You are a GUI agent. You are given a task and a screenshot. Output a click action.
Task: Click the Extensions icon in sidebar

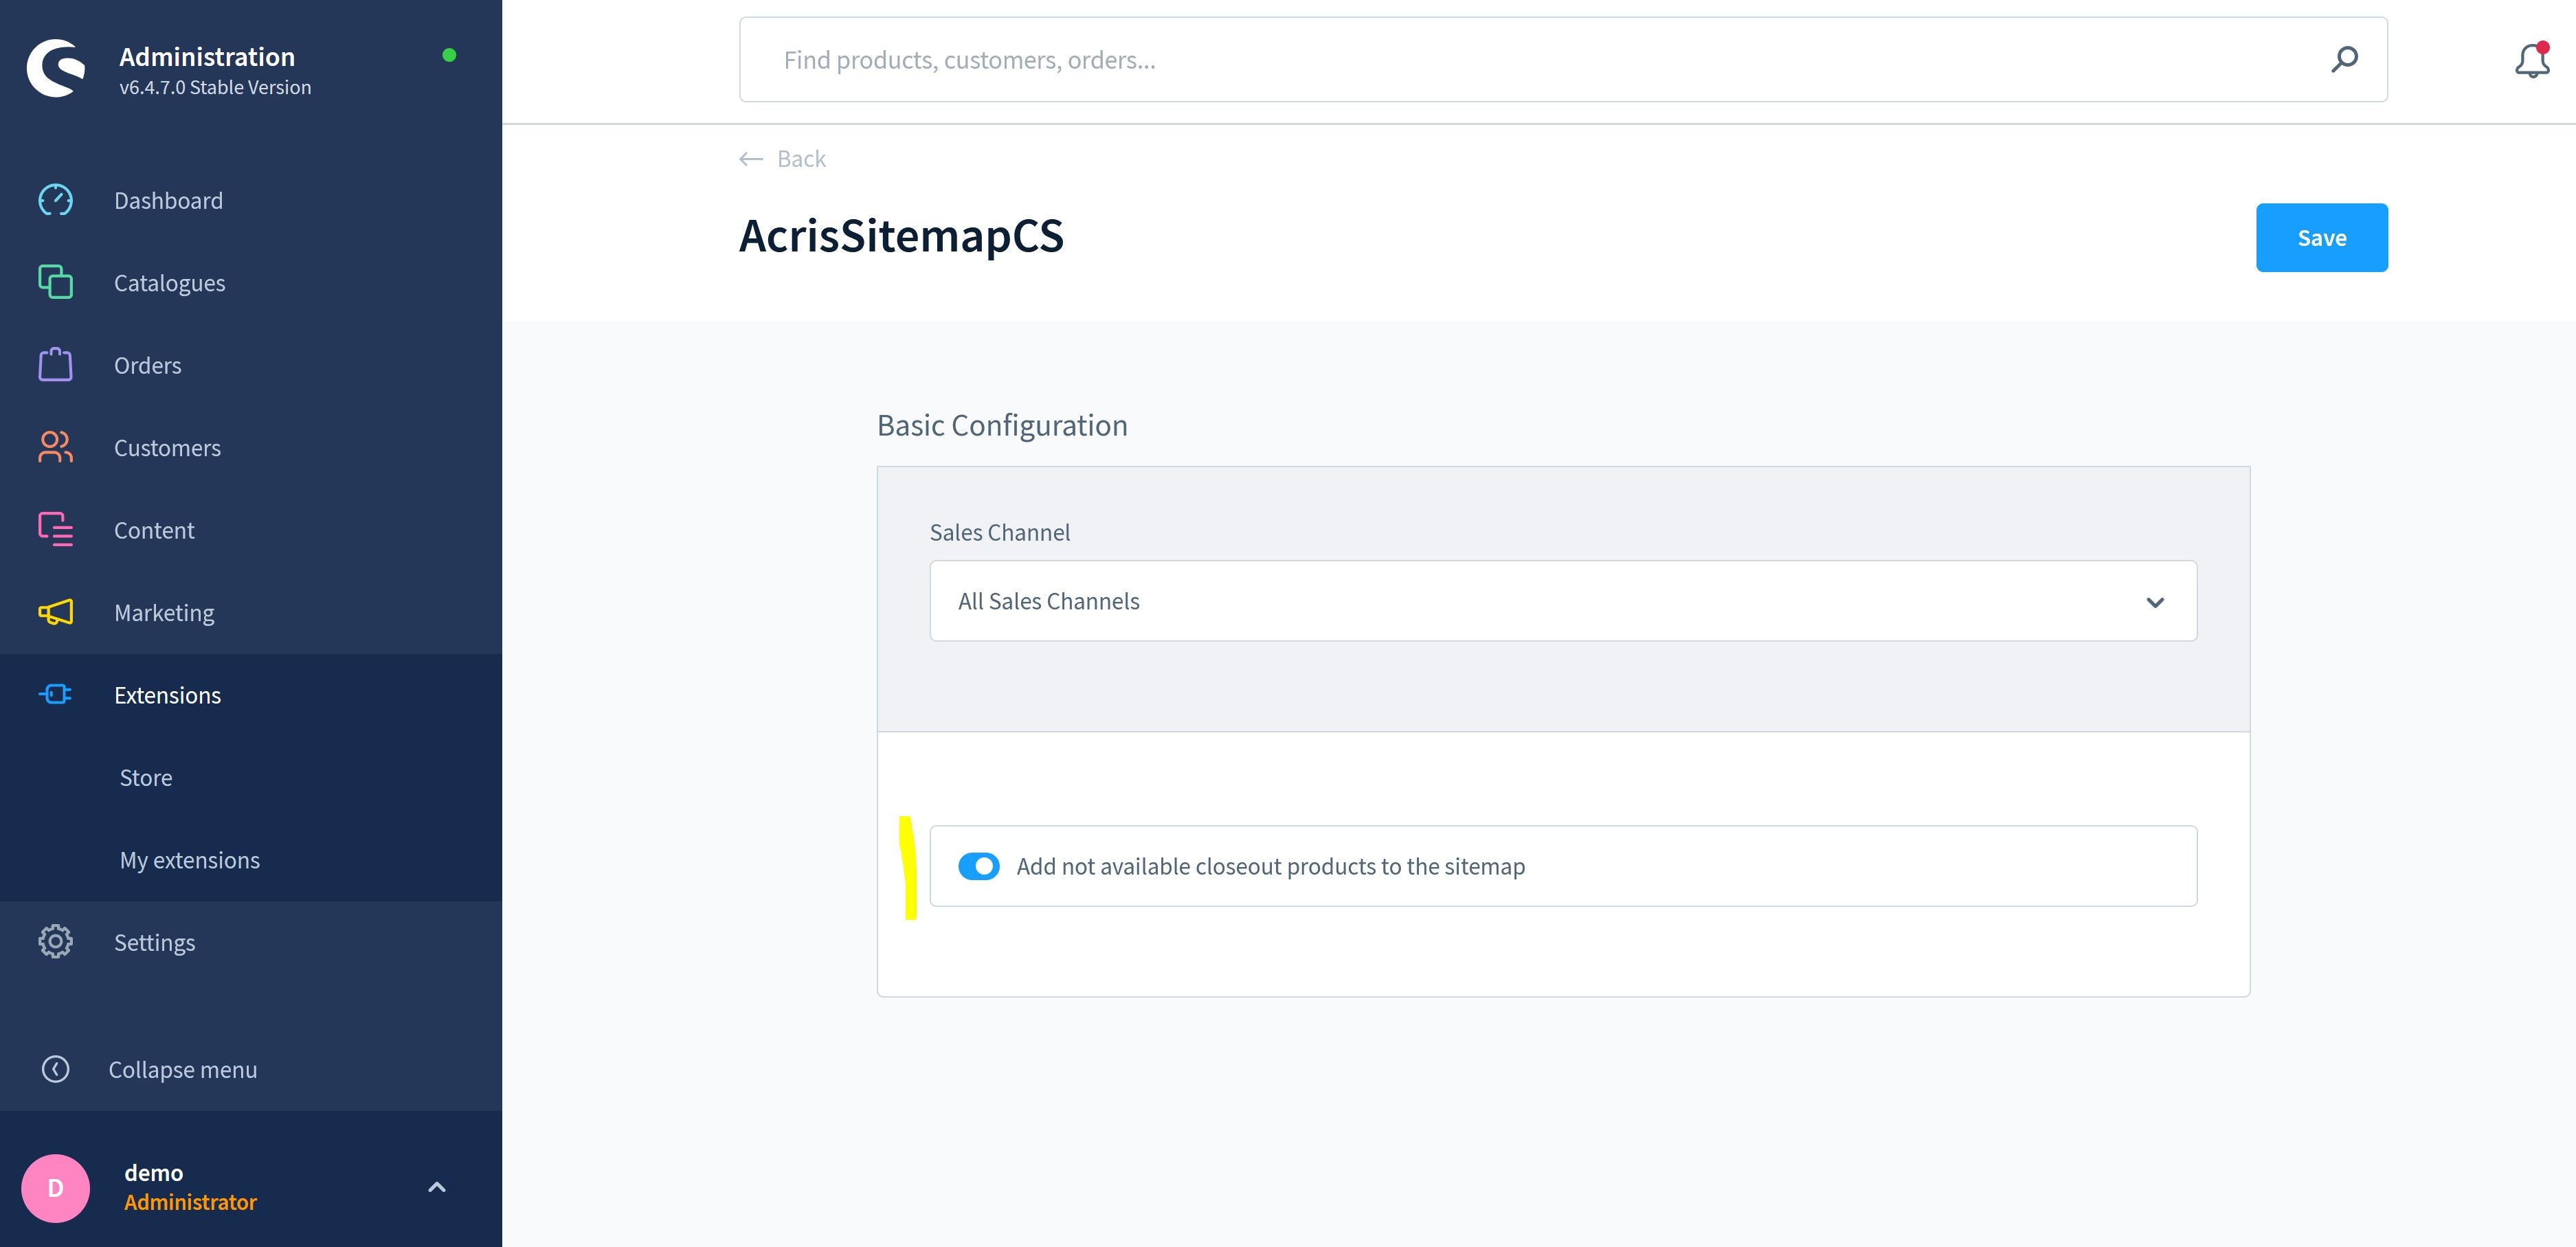[x=56, y=693]
